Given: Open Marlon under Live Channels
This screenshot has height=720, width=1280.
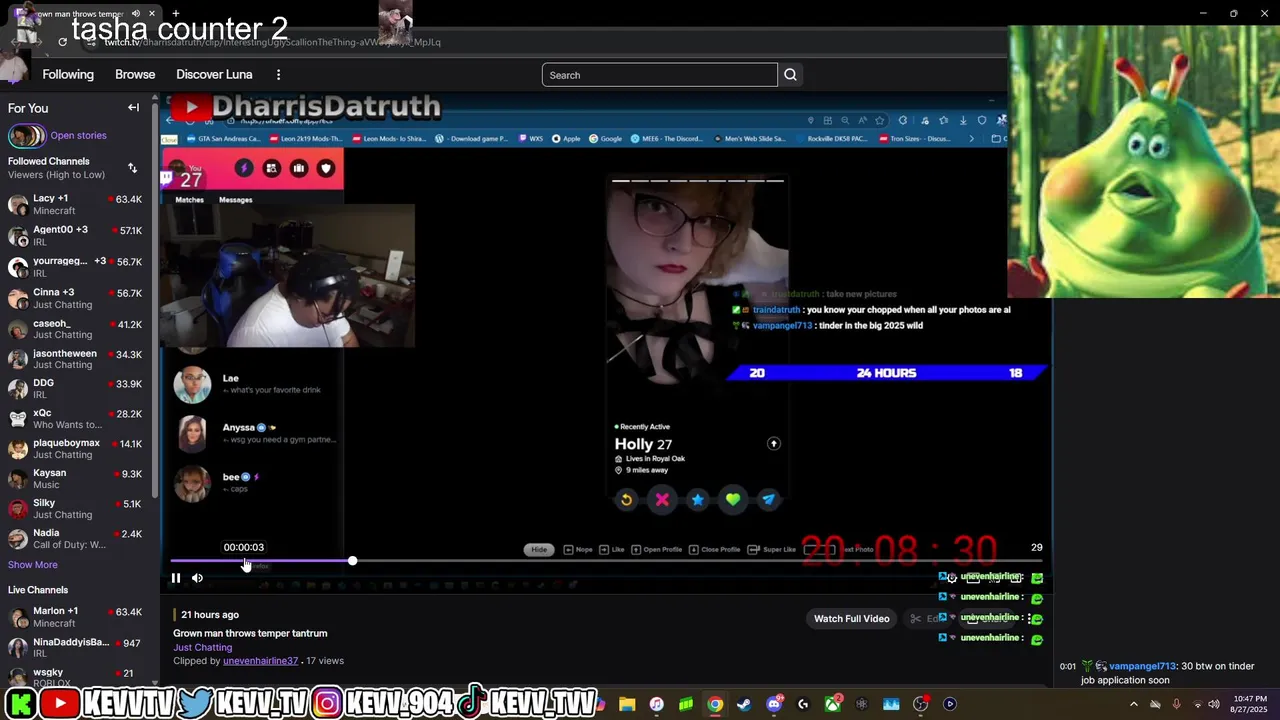Looking at the screenshot, I should [75, 617].
